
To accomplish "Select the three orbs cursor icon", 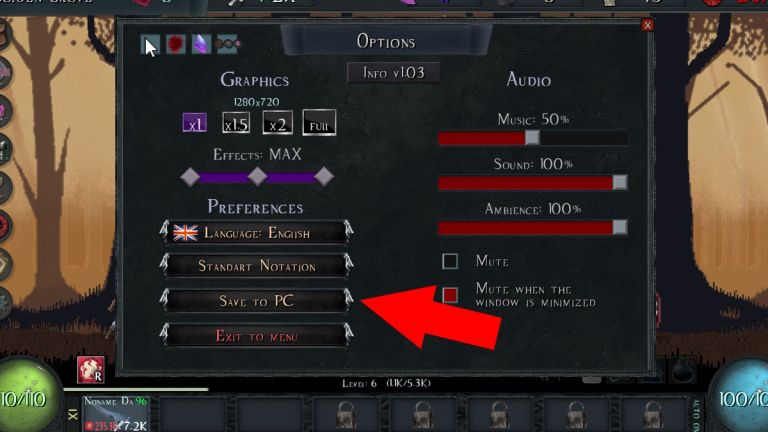I will pos(227,45).
